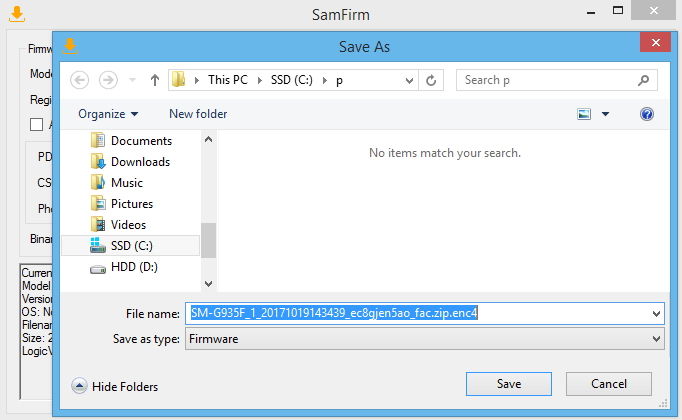
Task: Click navigation pane scroll up arrow
Action: tap(208, 140)
